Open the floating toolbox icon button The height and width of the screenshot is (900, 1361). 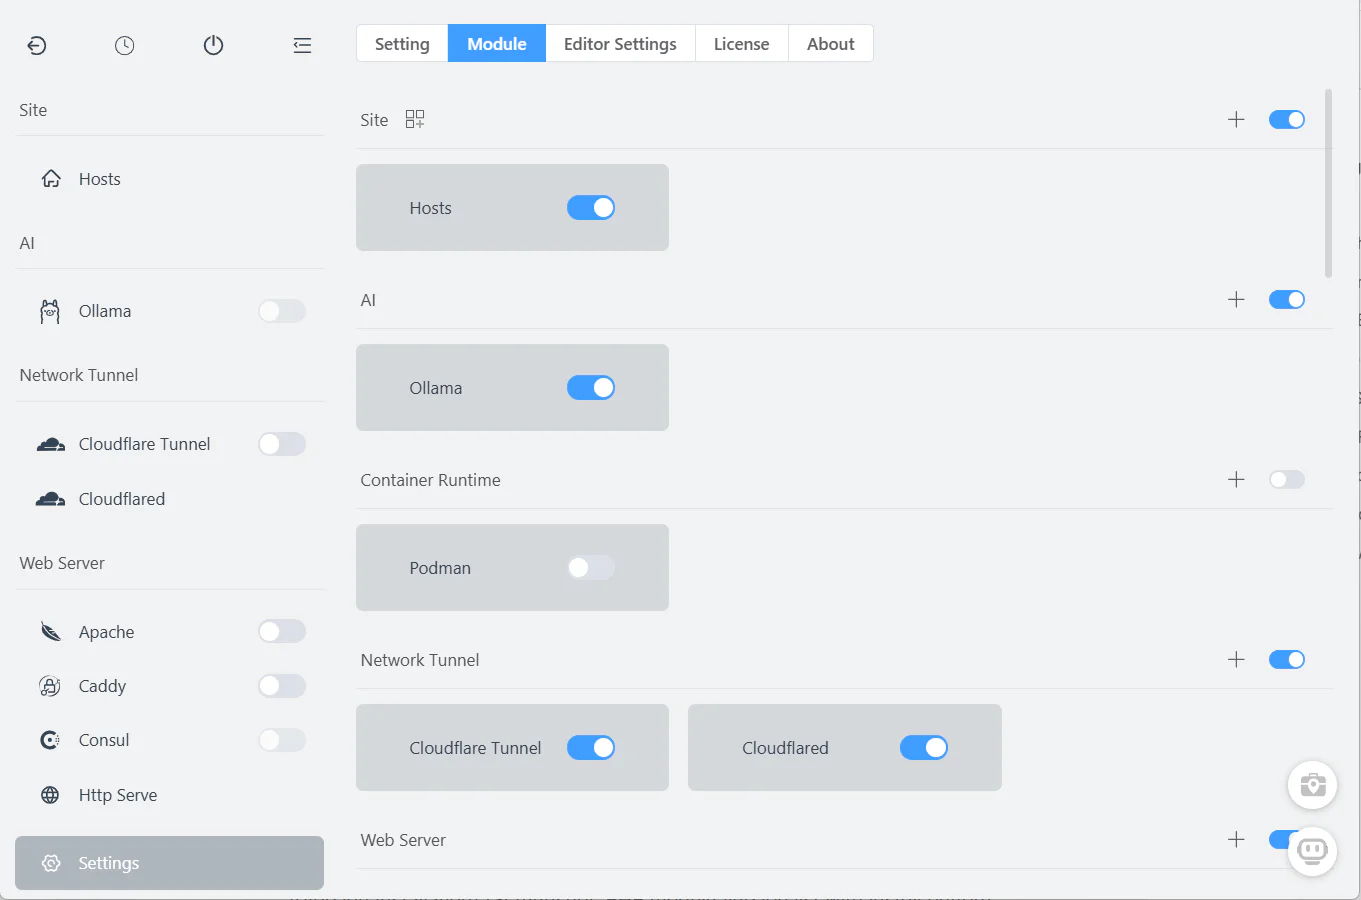(1312, 785)
